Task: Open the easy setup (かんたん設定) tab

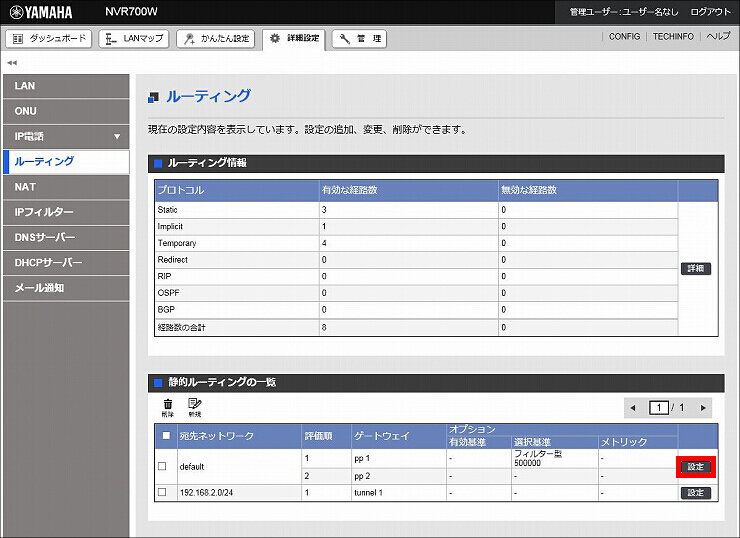Action: click(216, 39)
